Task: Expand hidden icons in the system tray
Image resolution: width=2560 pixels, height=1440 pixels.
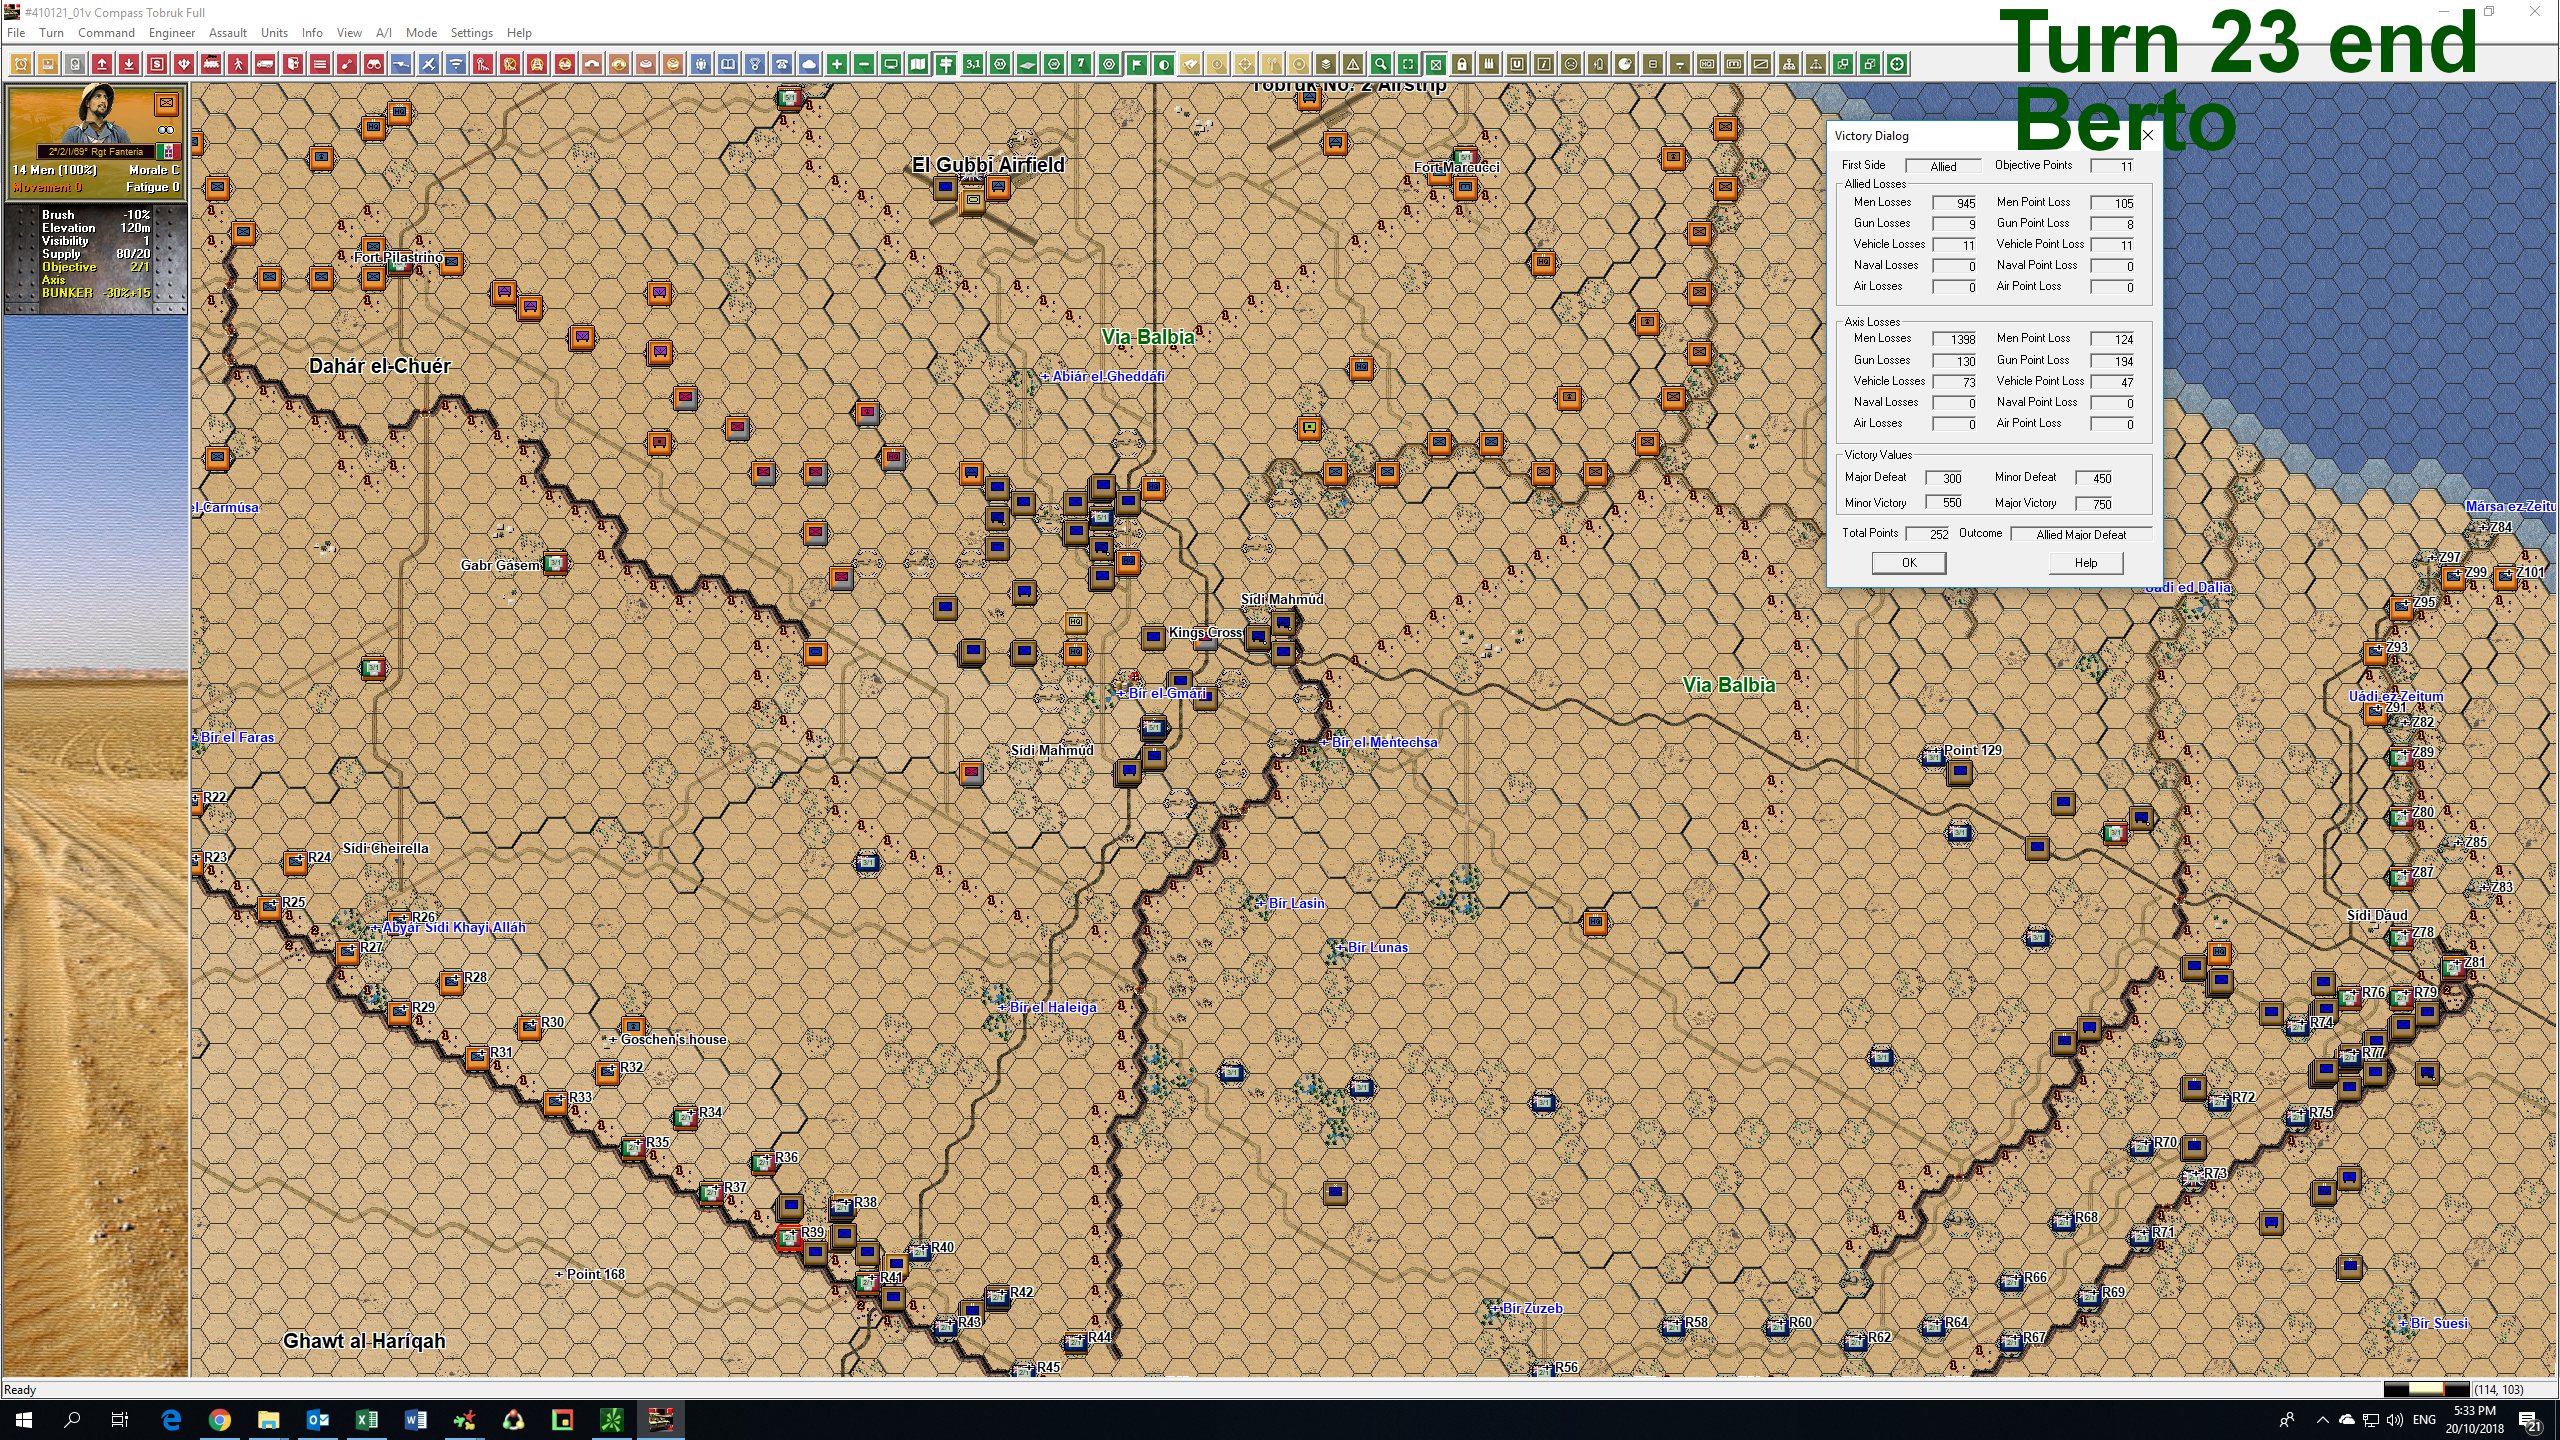Action: coord(2322,1420)
